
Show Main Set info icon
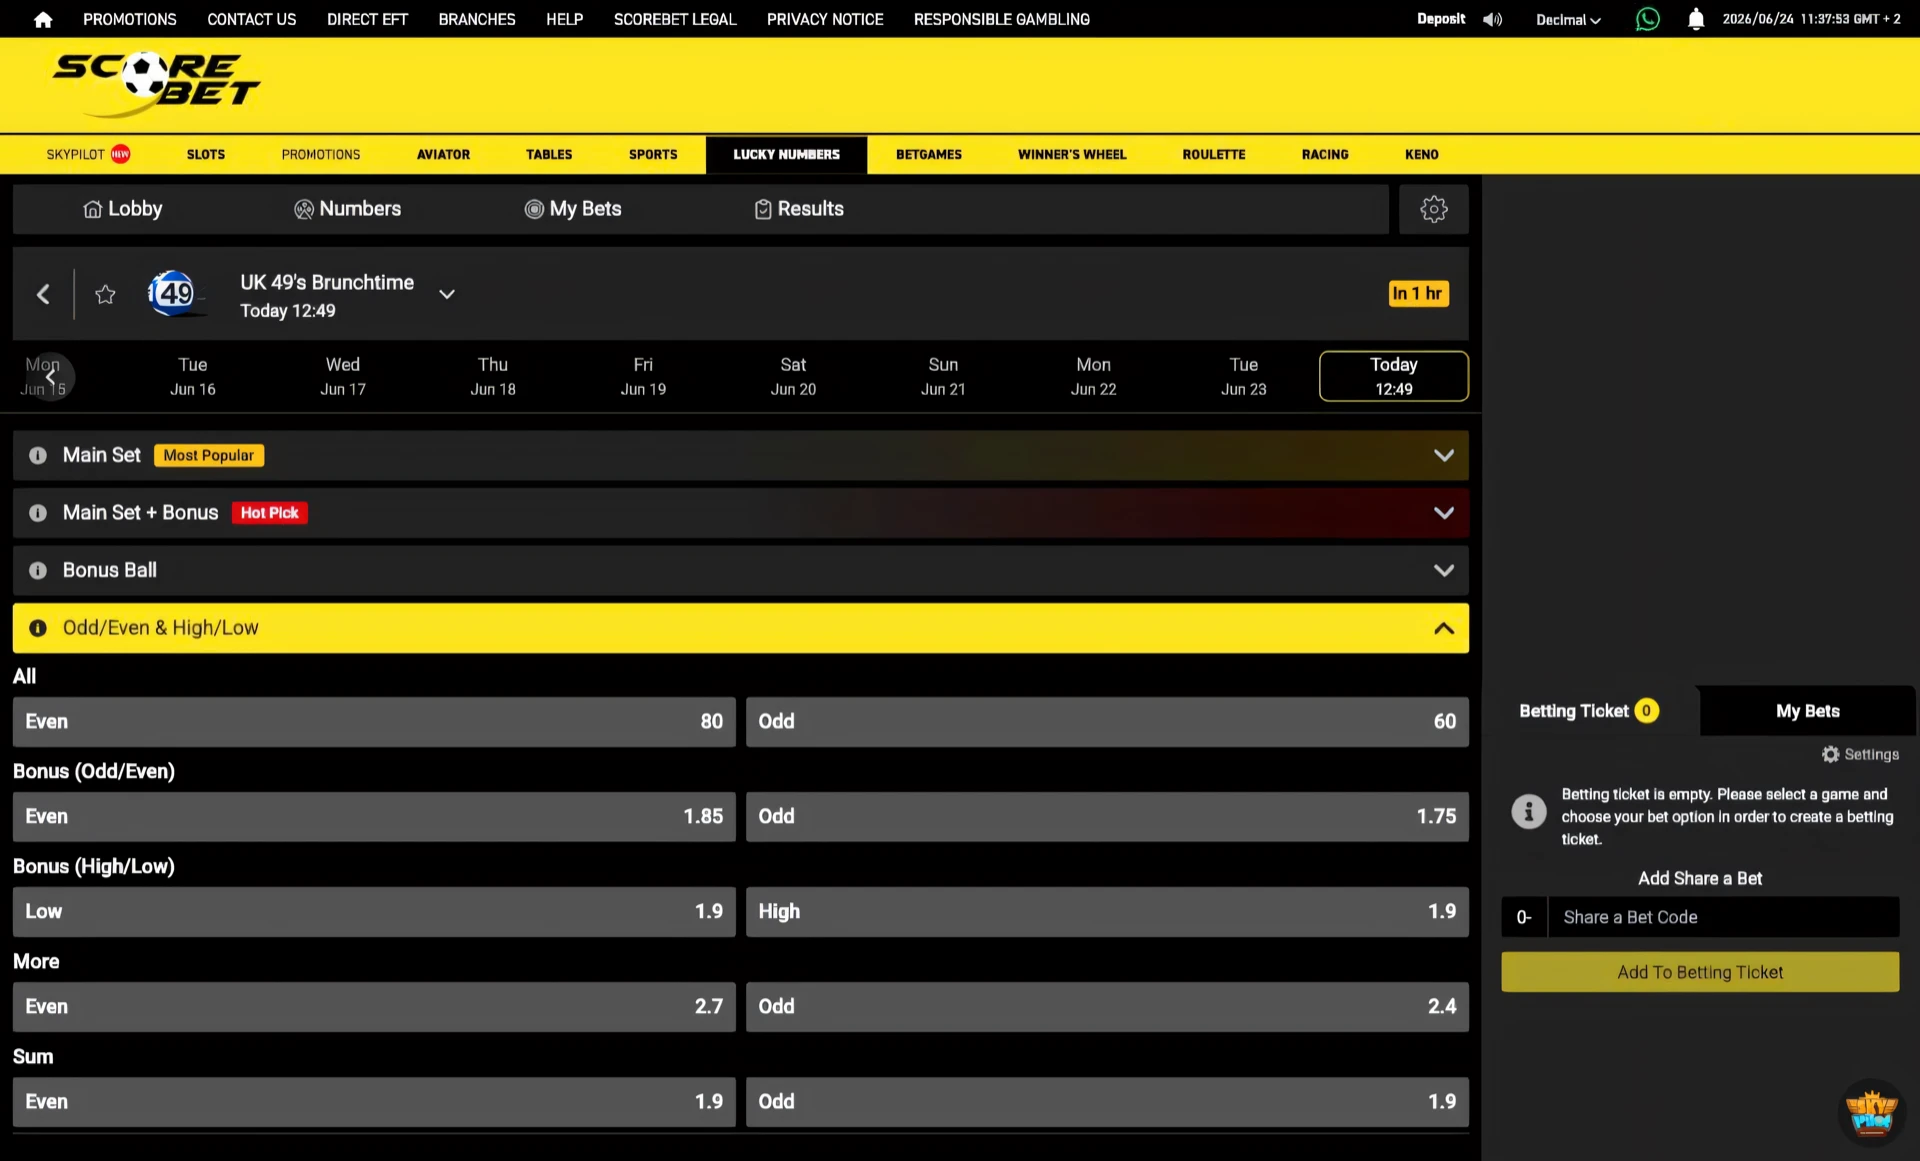click(x=38, y=455)
